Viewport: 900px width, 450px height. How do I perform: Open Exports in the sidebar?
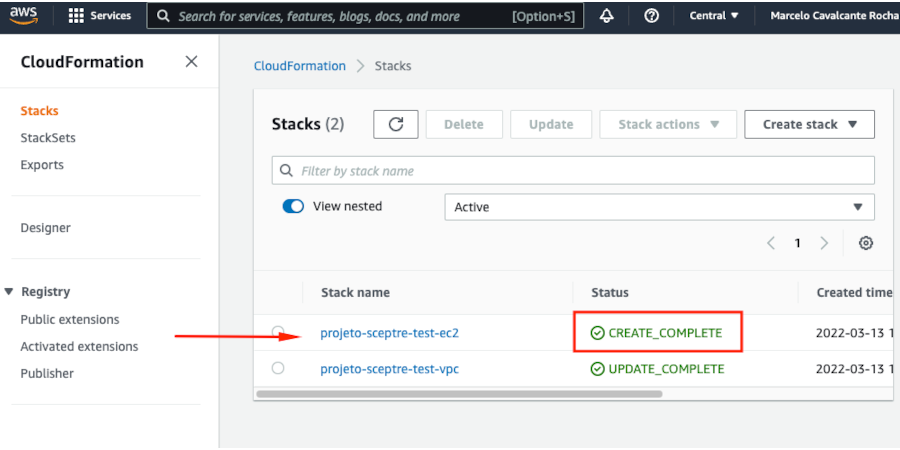pyautogui.click(x=42, y=165)
